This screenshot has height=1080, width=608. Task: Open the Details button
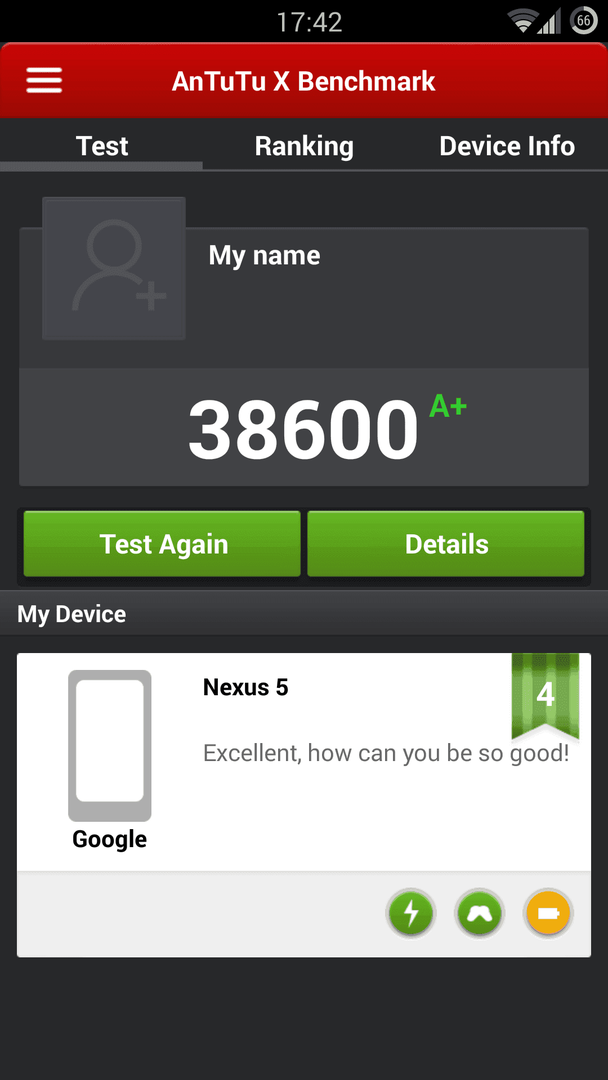coord(446,543)
